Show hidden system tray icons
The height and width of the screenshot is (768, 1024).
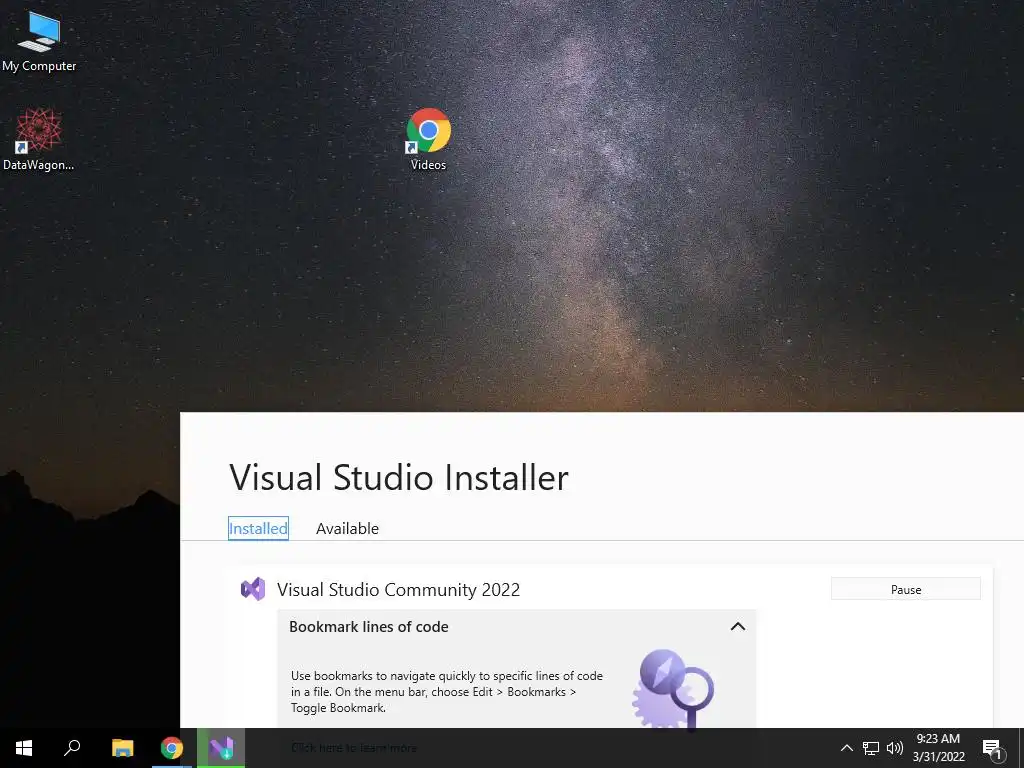click(846, 748)
